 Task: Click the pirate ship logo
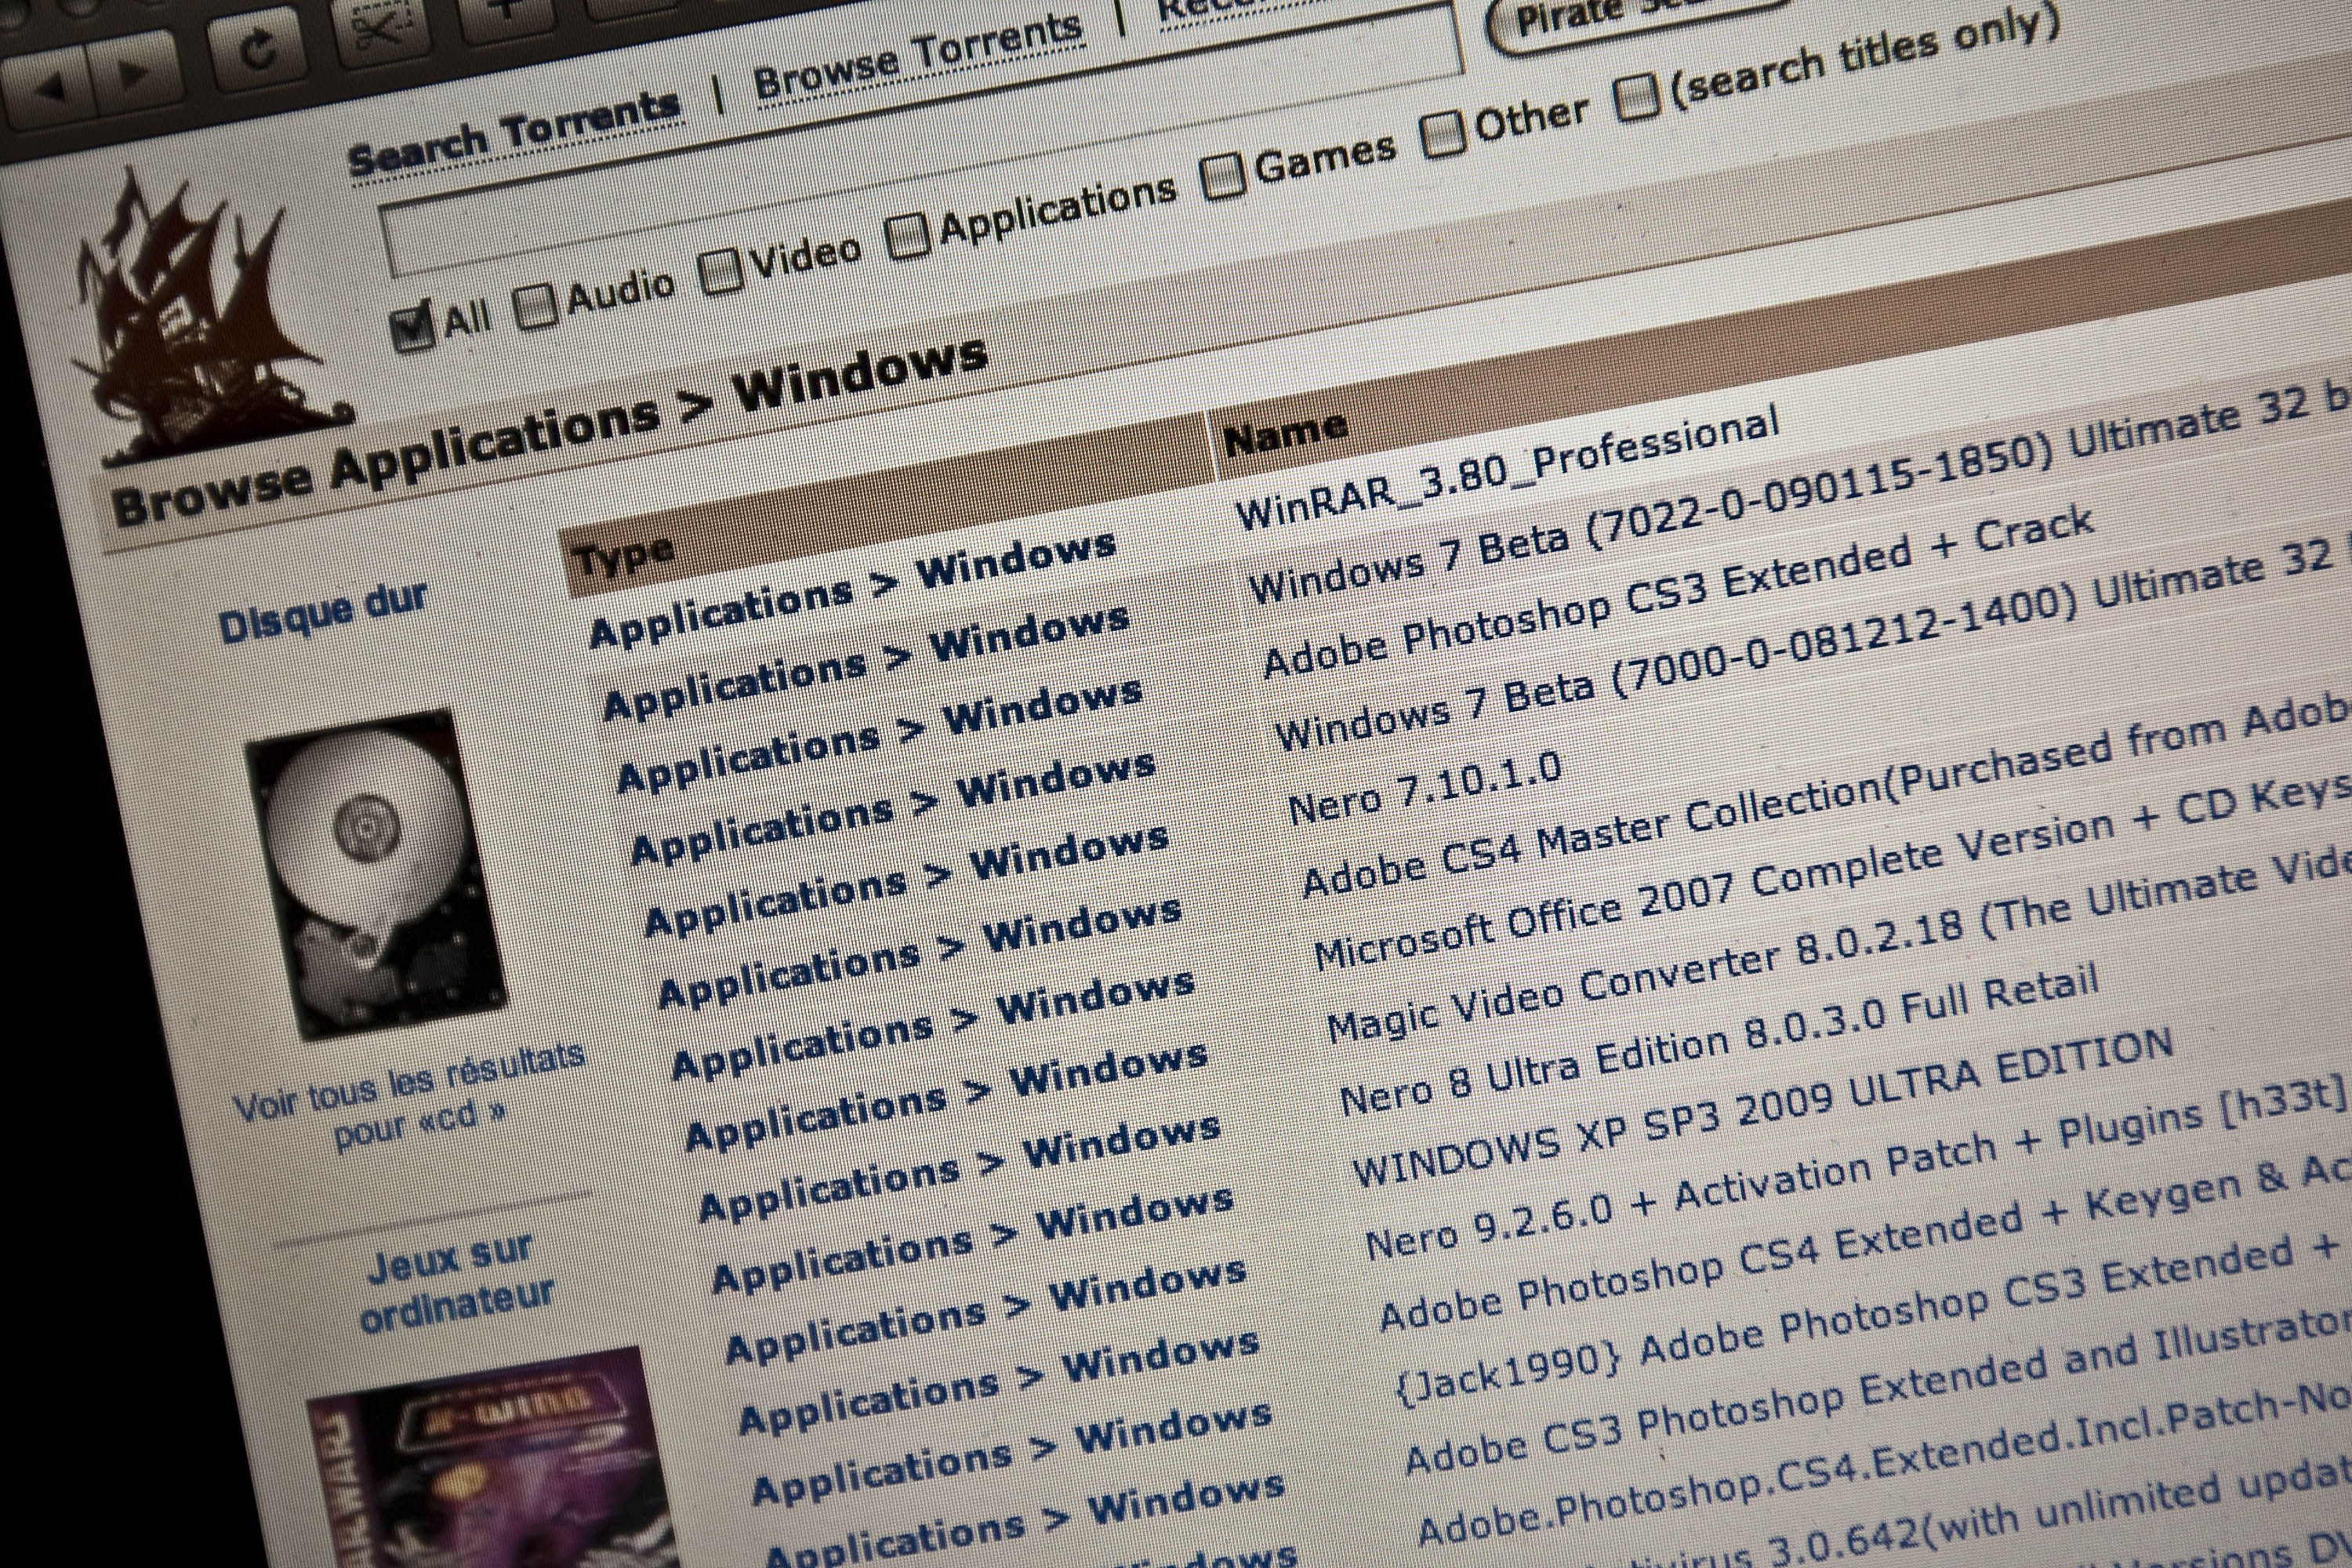pyautogui.click(x=200, y=320)
